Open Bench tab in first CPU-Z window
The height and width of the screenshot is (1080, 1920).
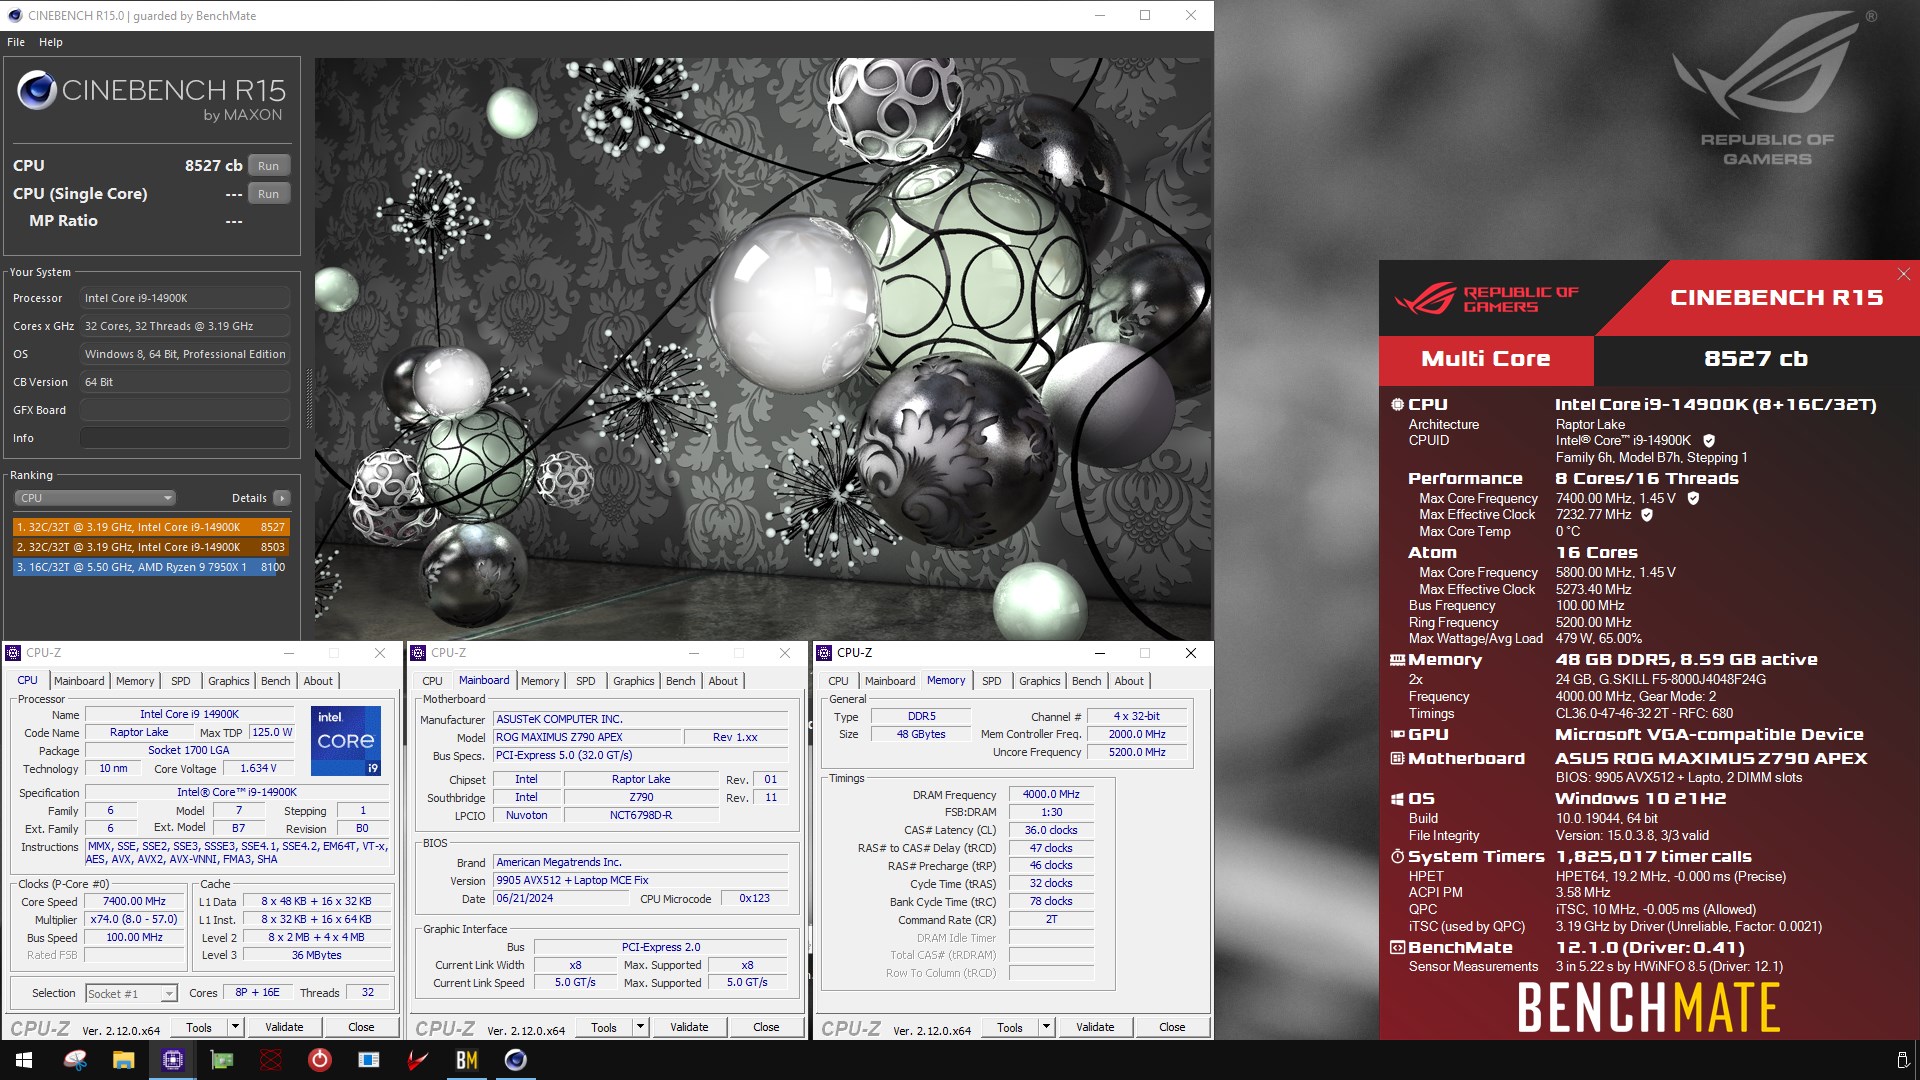[x=276, y=681]
